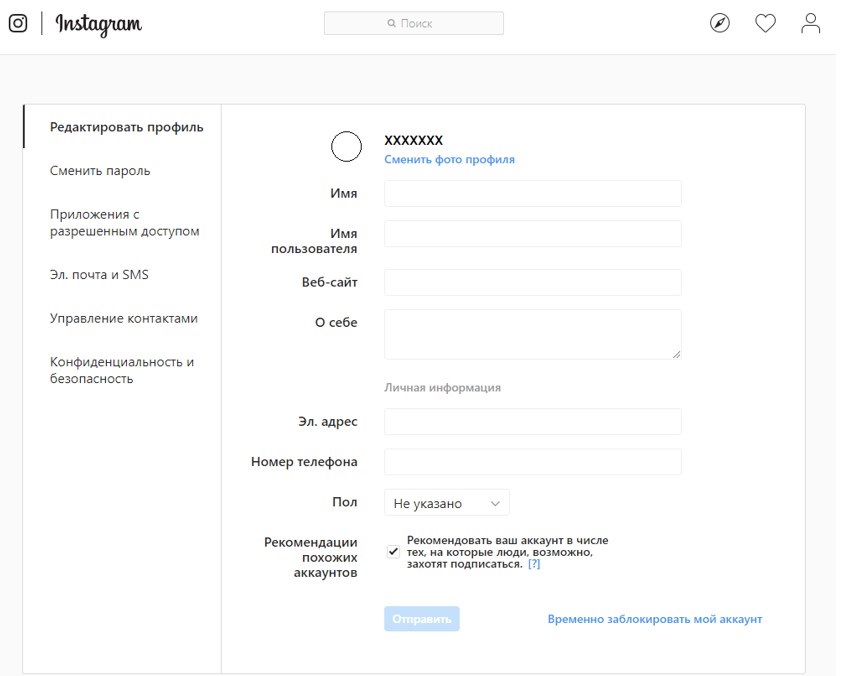The image size is (849, 676).
Task: Click the magnifier in Поиск box
Action: point(391,23)
